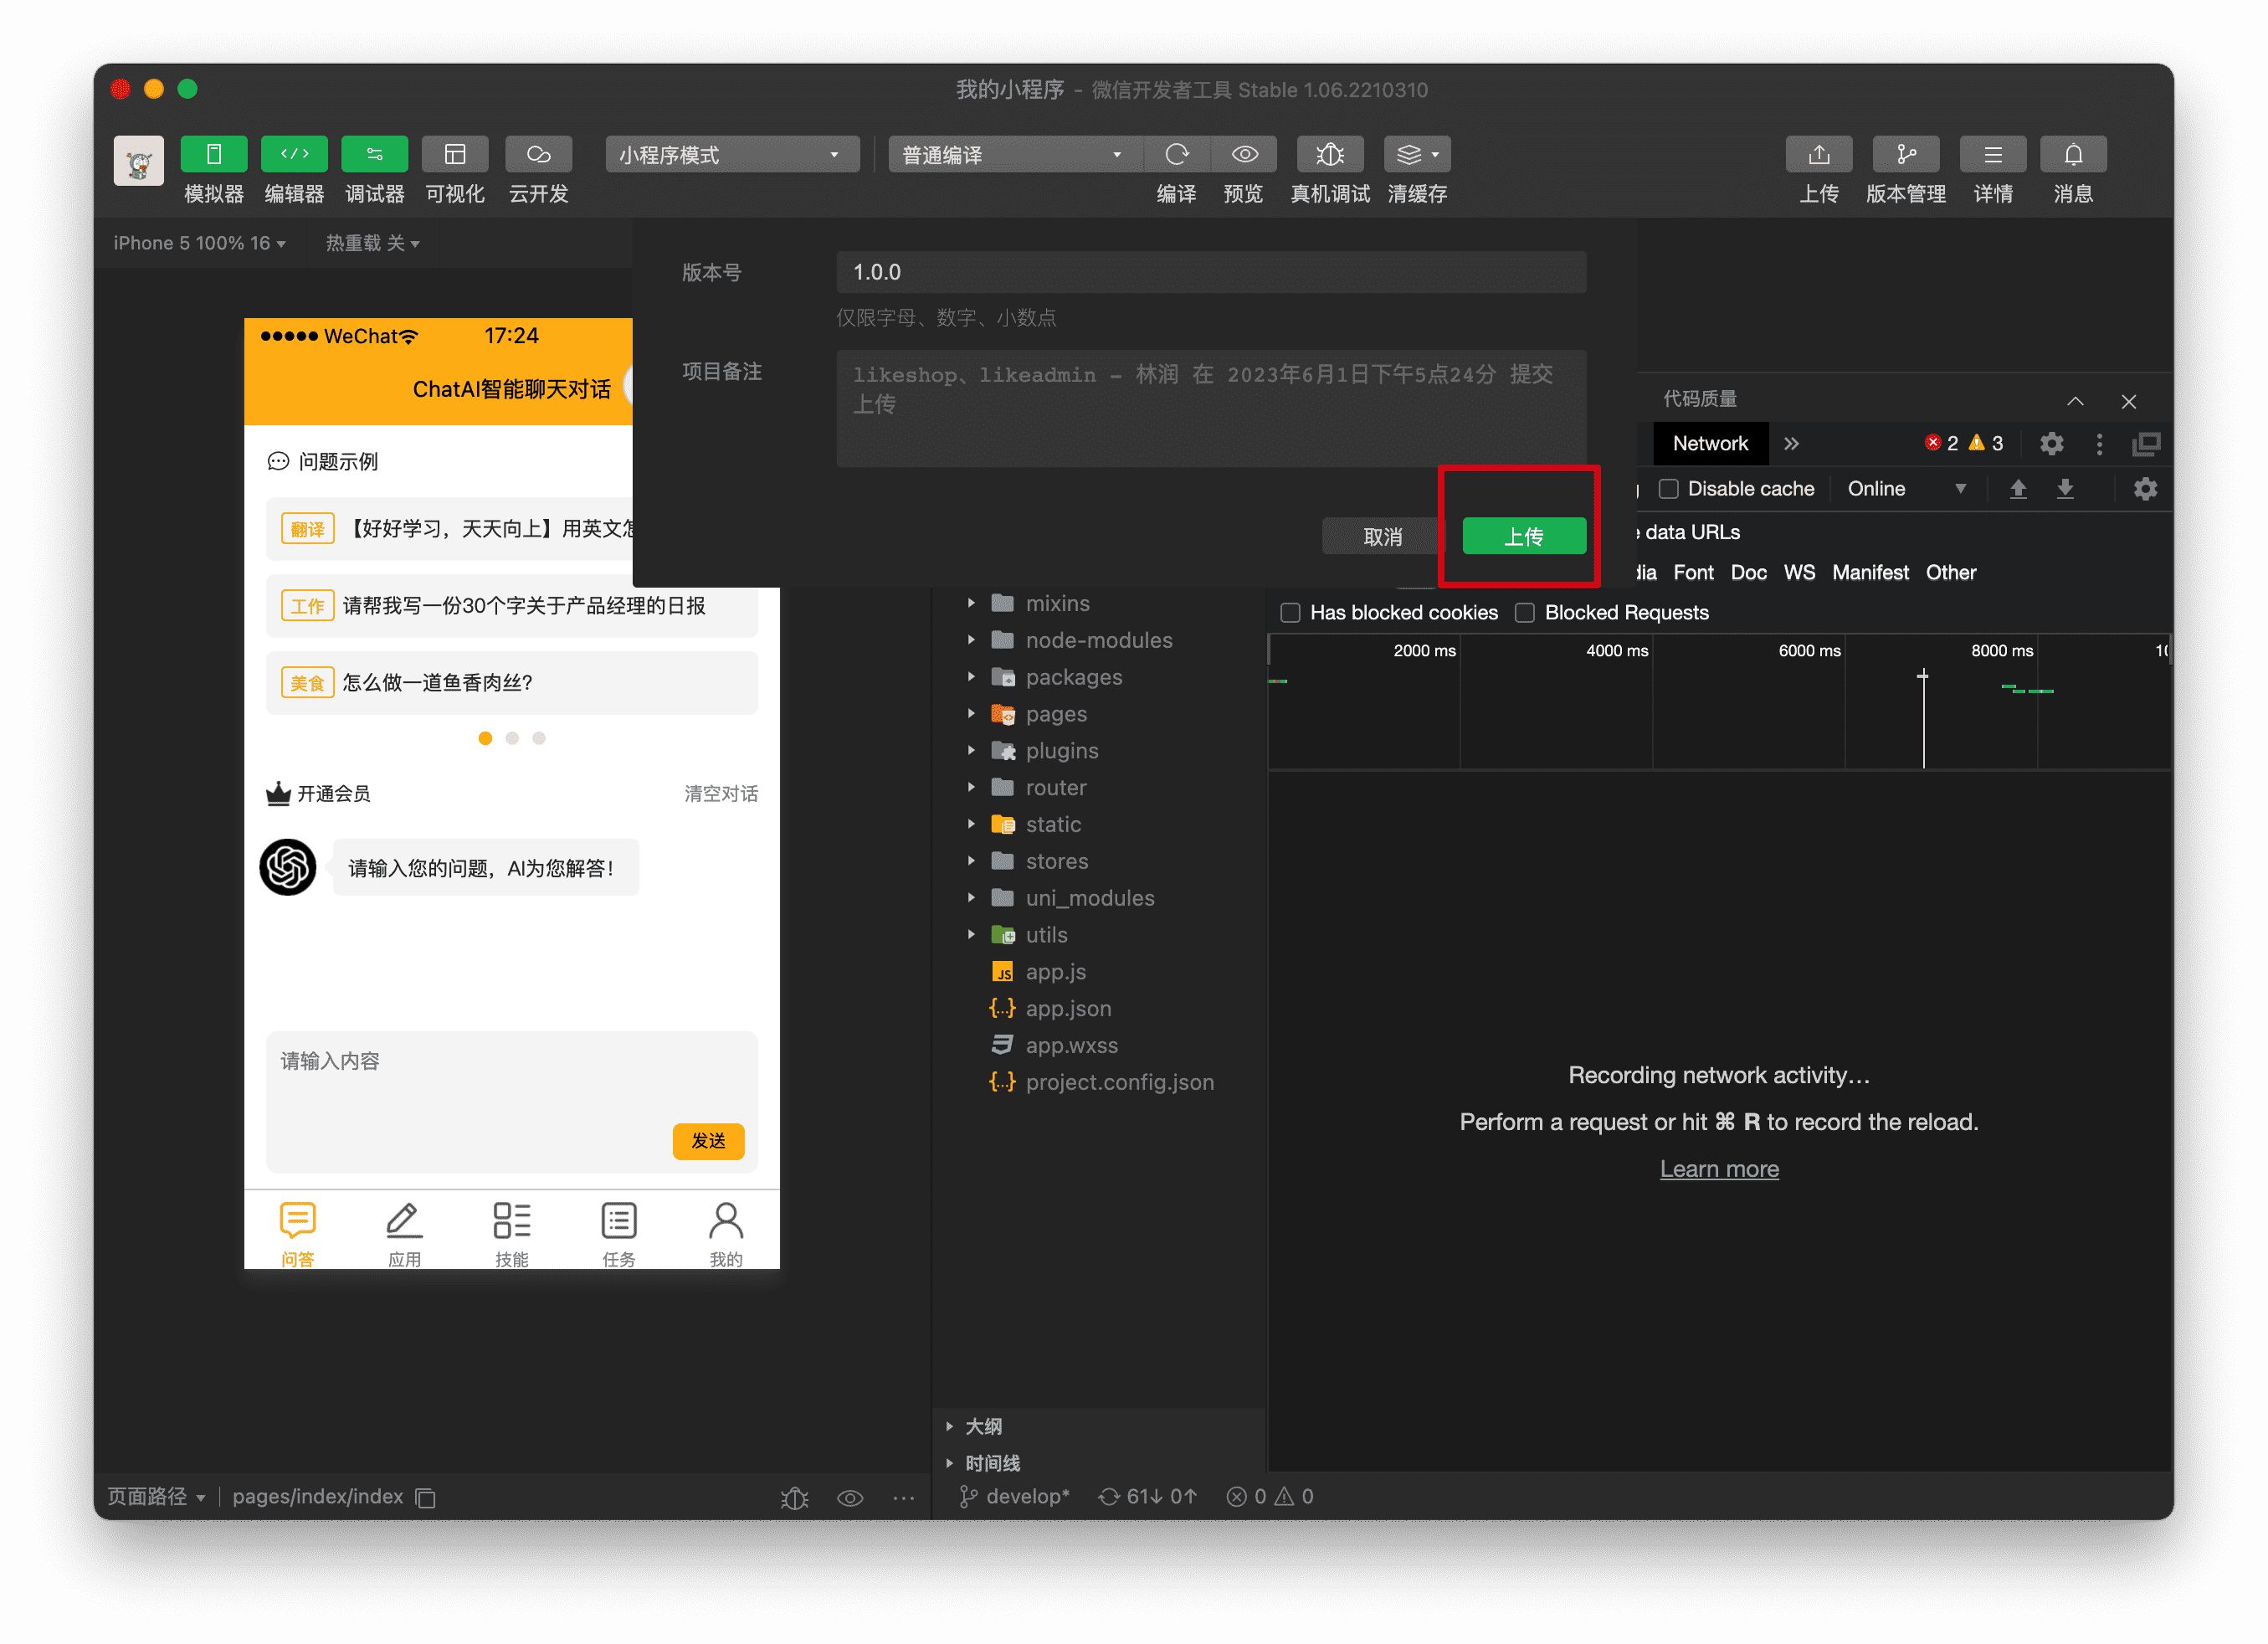2268x1644 pixels.
Task: Enable Disable cache checkbox
Action: [x=1668, y=489]
